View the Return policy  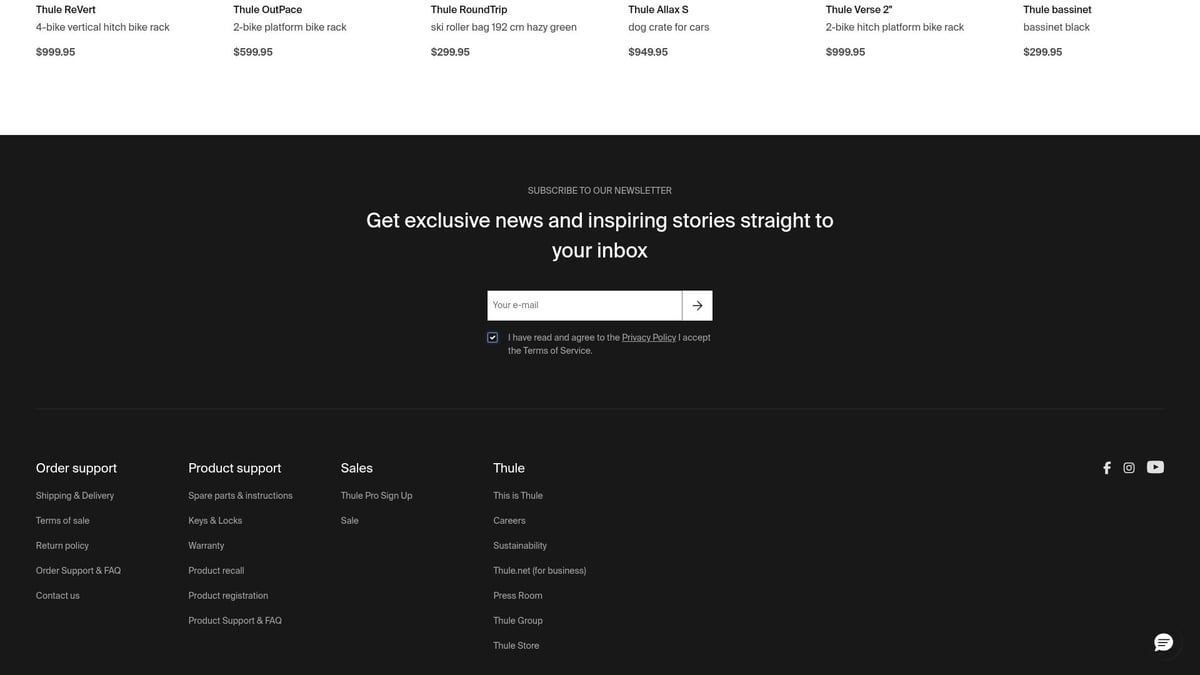pos(62,546)
